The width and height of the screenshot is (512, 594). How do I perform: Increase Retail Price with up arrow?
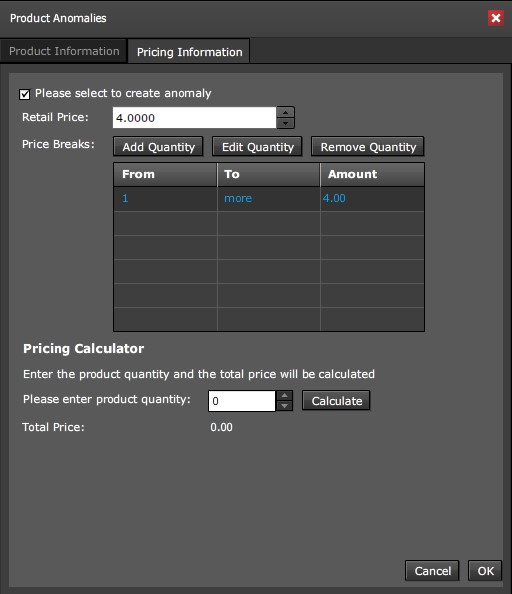[286, 112]
